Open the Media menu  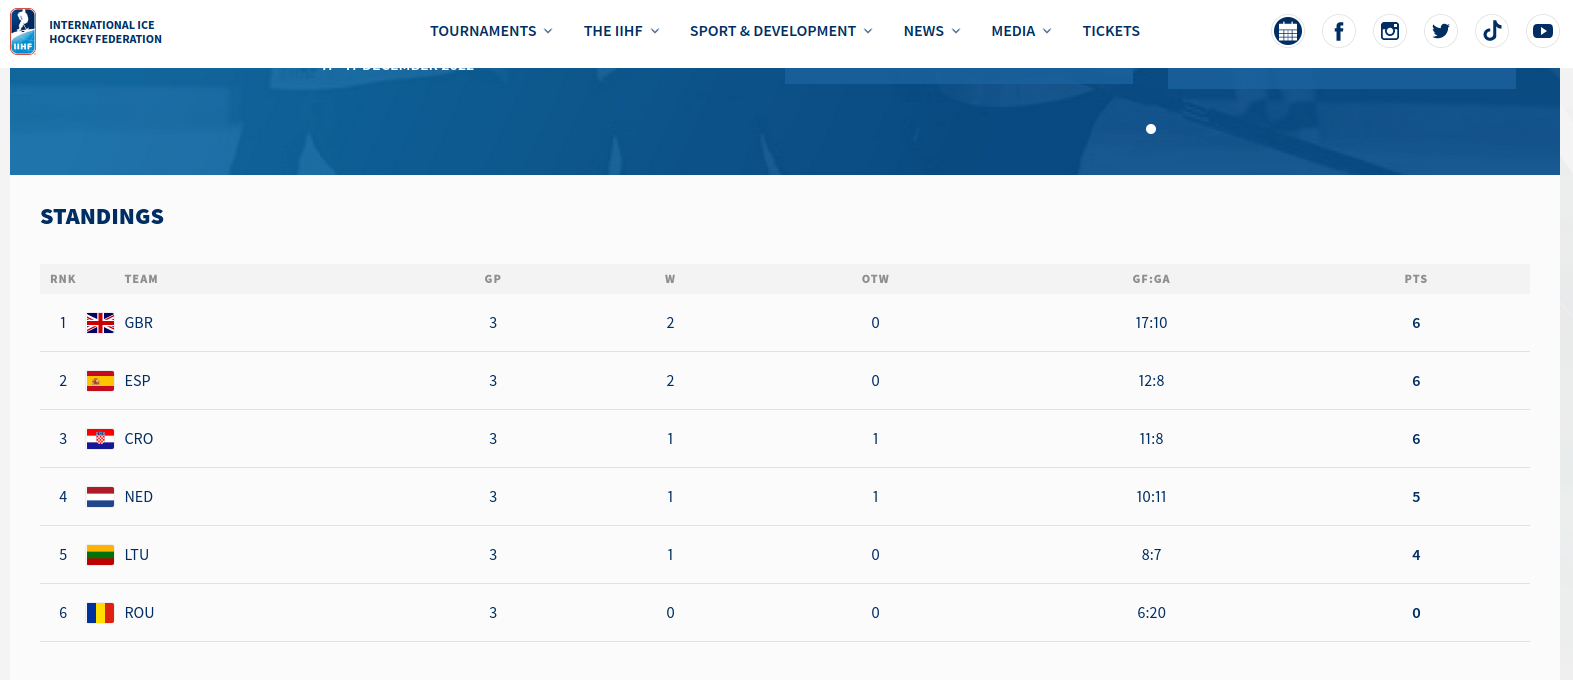tap(1021, 31)
